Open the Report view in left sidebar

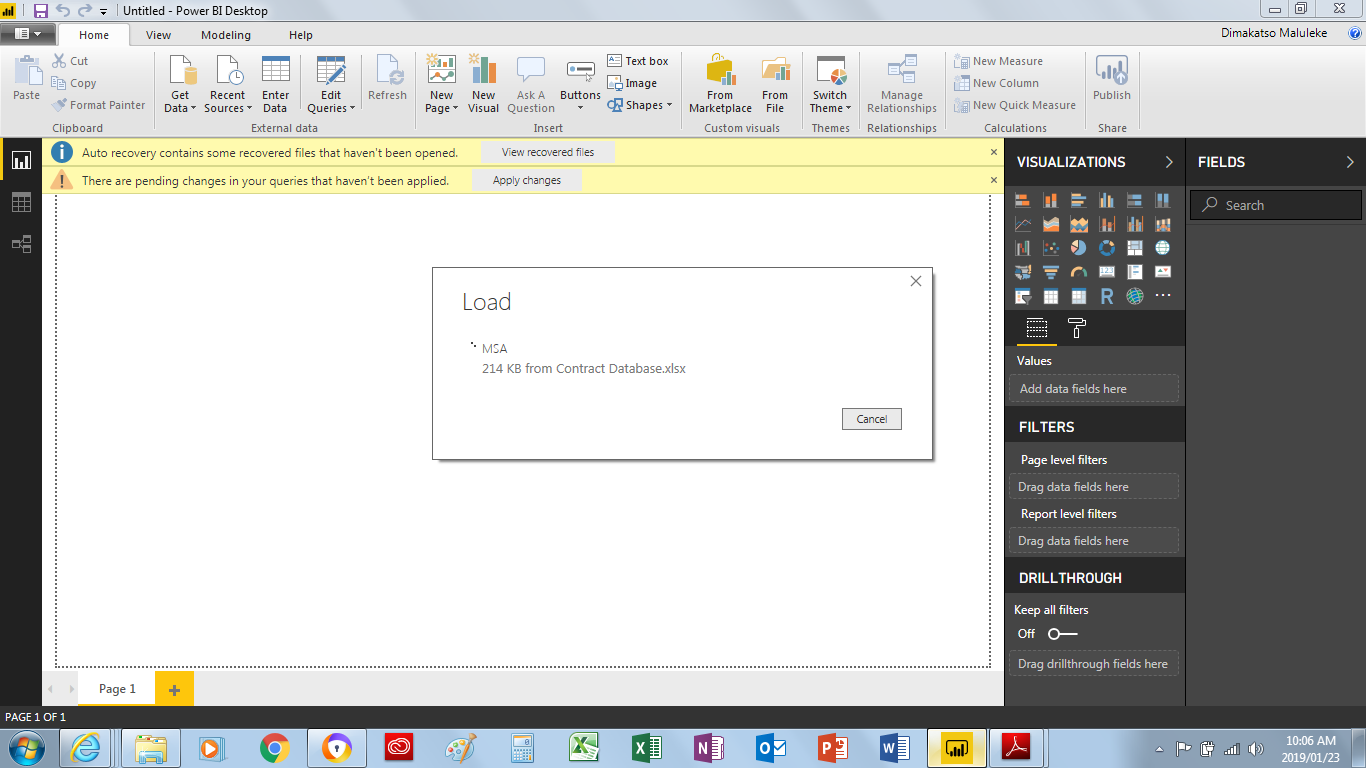[x=21, y=160]
